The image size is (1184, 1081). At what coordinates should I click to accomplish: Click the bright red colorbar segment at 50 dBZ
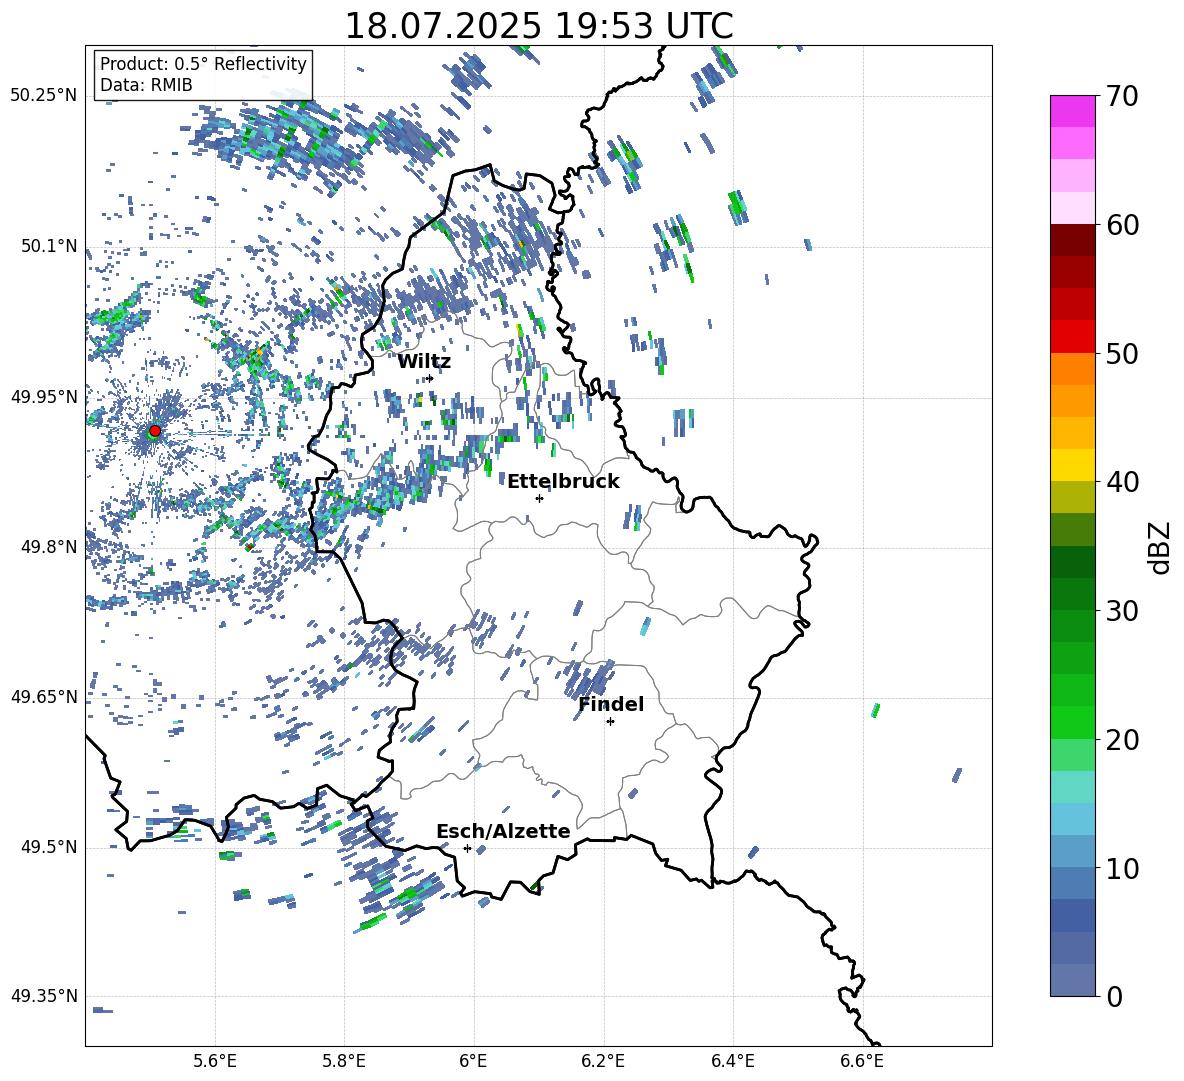(x=1072, y=337)
